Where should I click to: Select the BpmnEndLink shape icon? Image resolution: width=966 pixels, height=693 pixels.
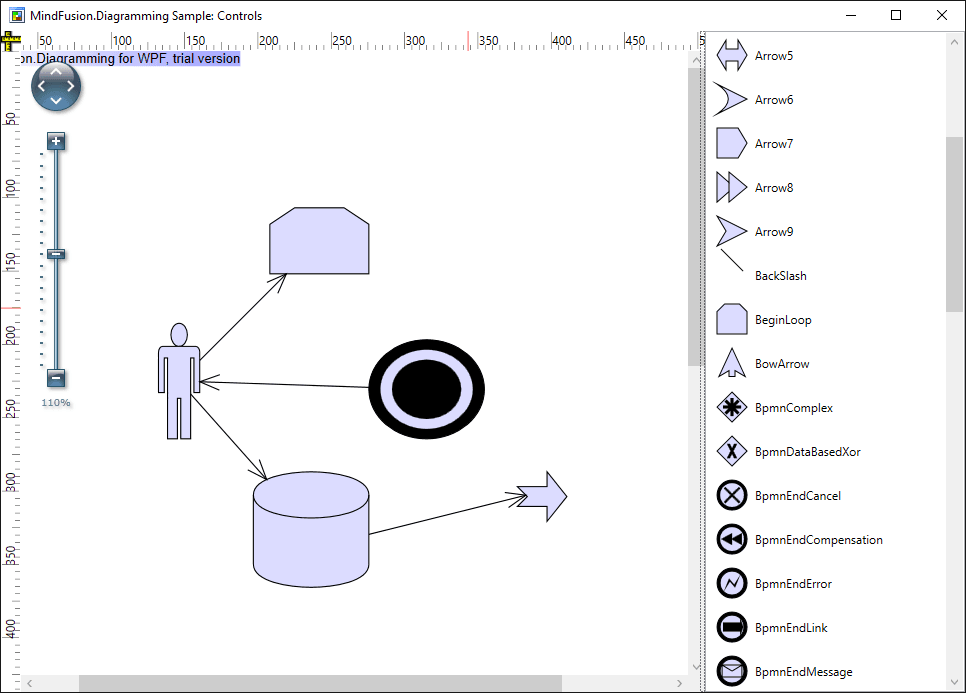point(731,628)
